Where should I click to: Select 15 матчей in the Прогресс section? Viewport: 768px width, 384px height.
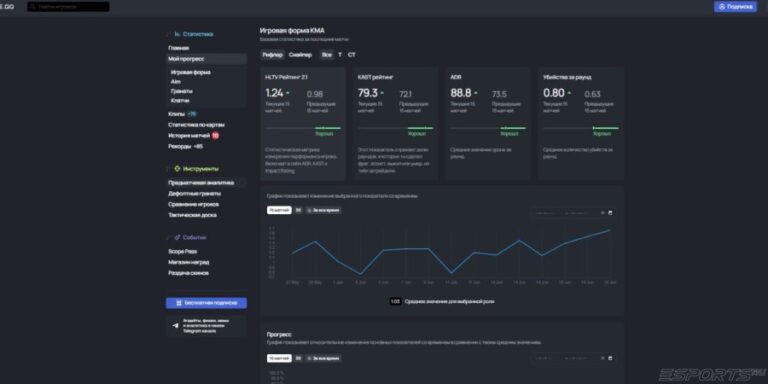tap(279, 358)
